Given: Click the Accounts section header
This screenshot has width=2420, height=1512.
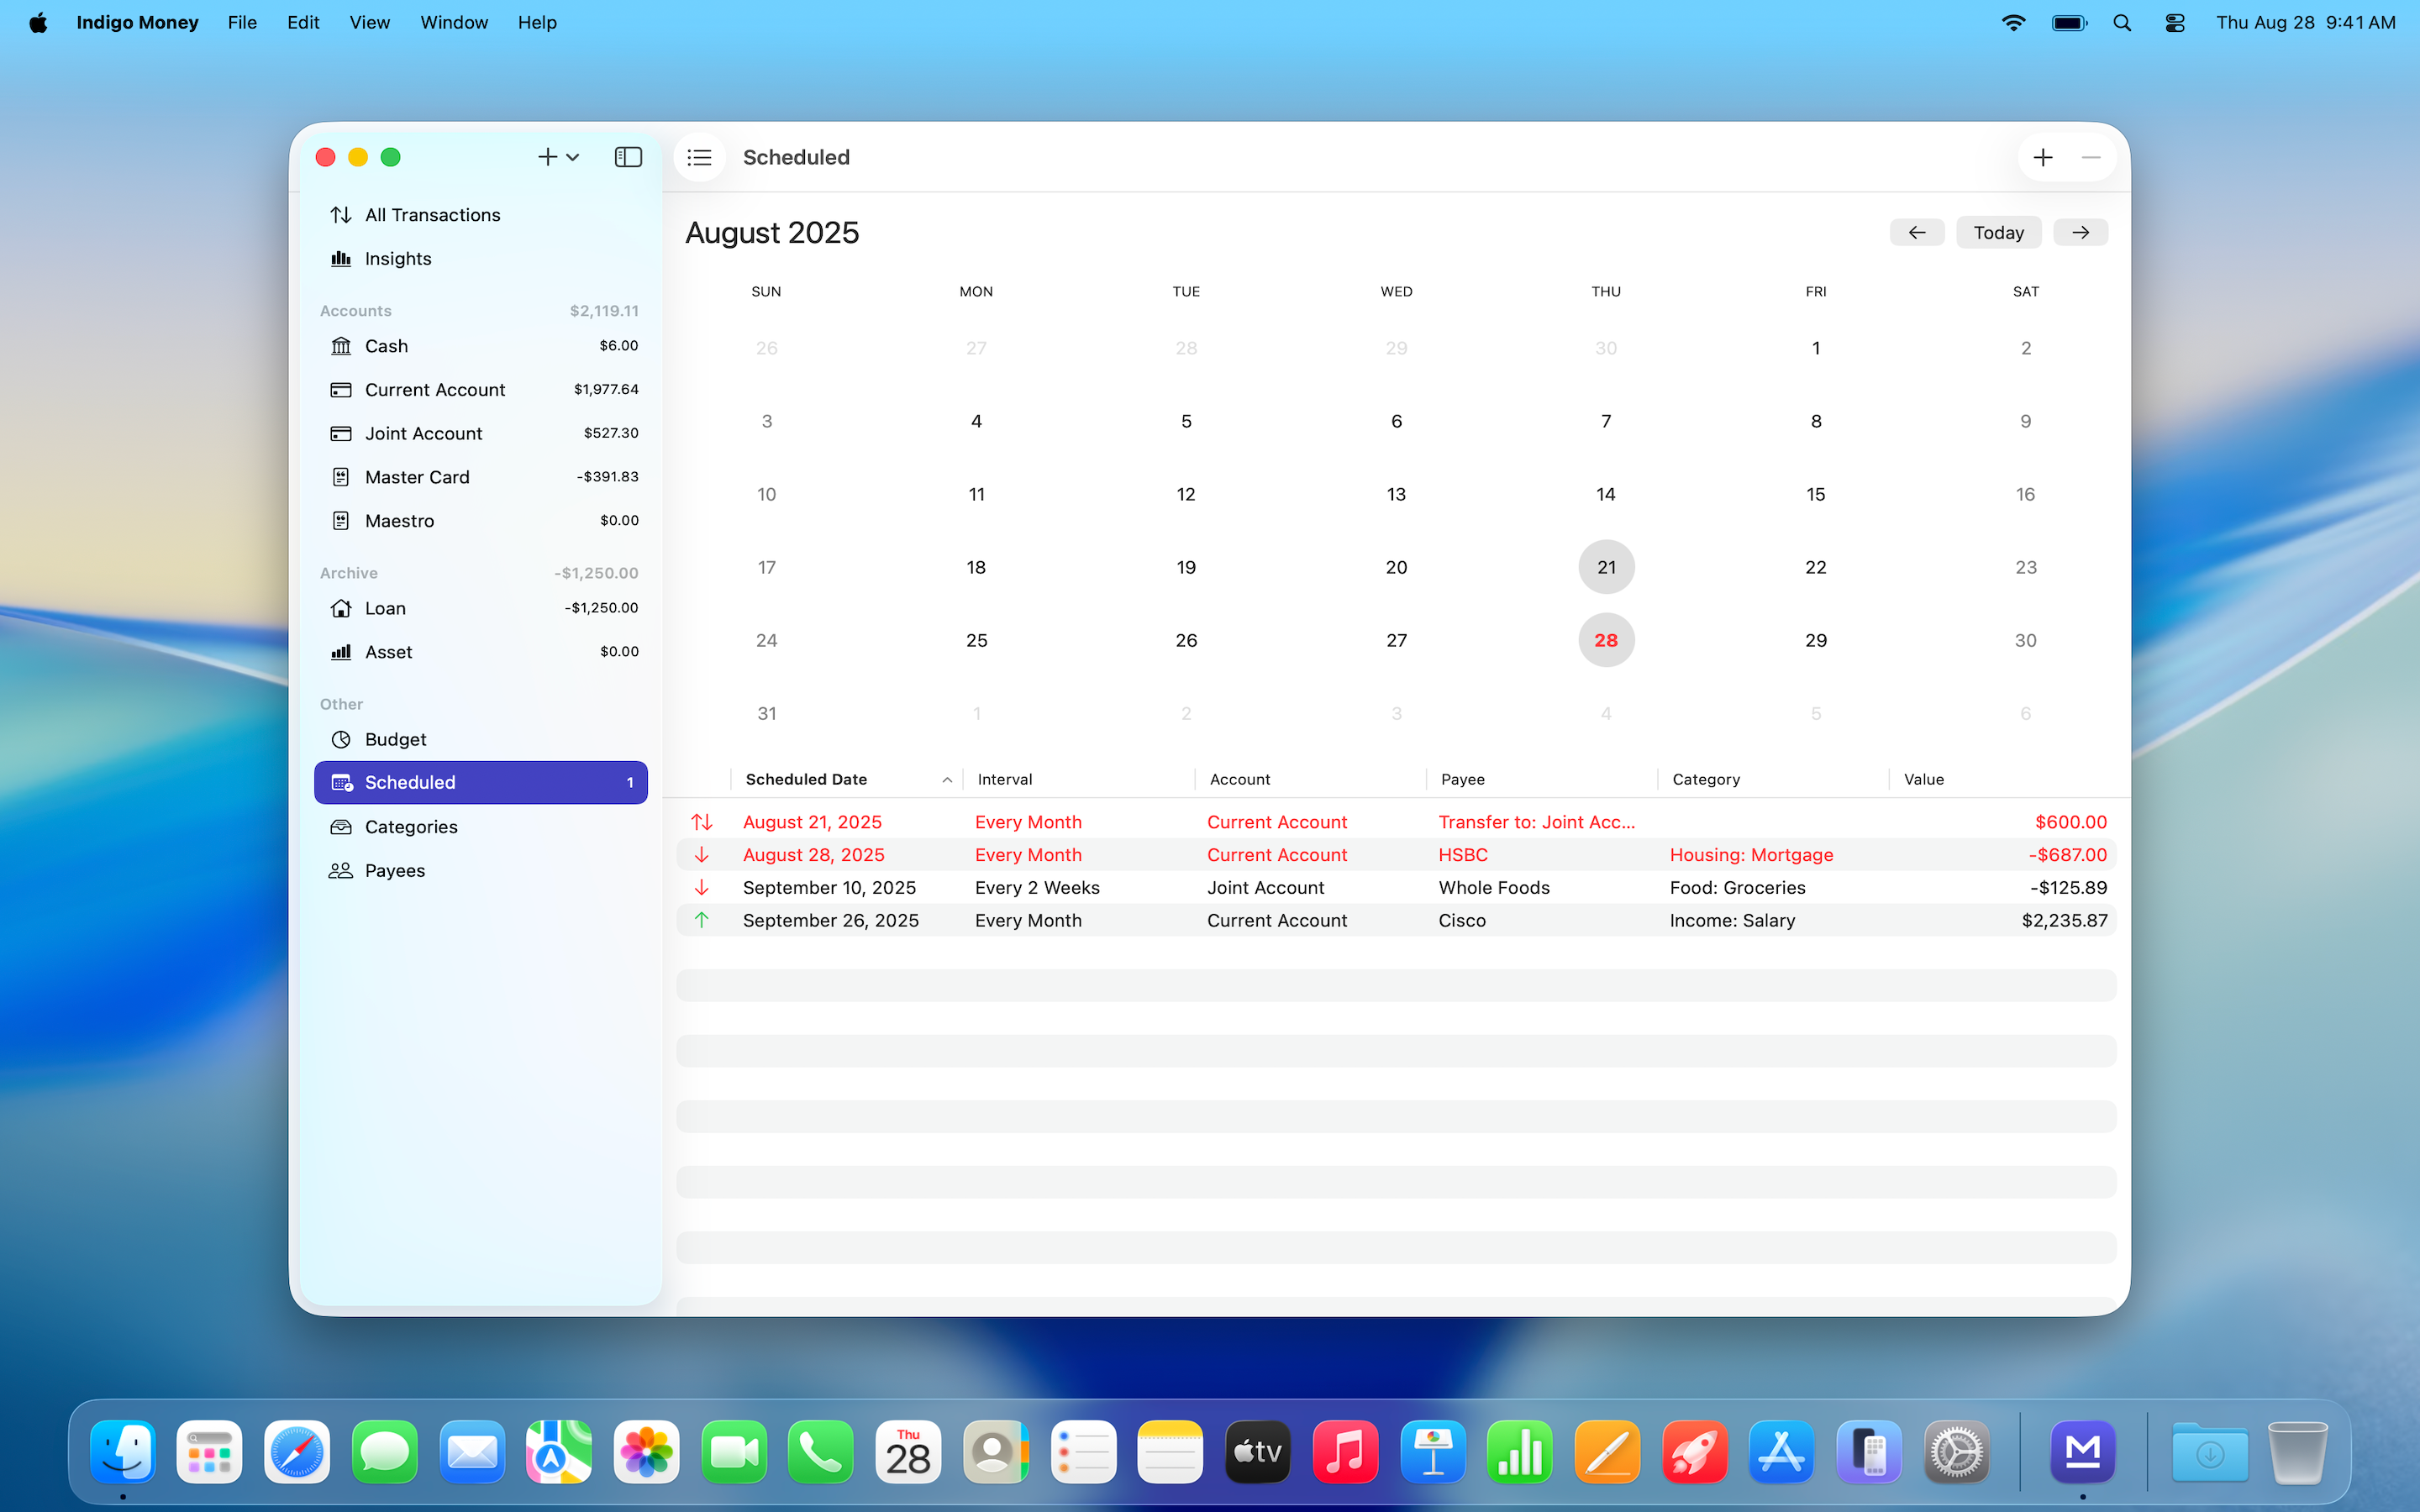Looking at the screenshot, I should coord(355,311).
